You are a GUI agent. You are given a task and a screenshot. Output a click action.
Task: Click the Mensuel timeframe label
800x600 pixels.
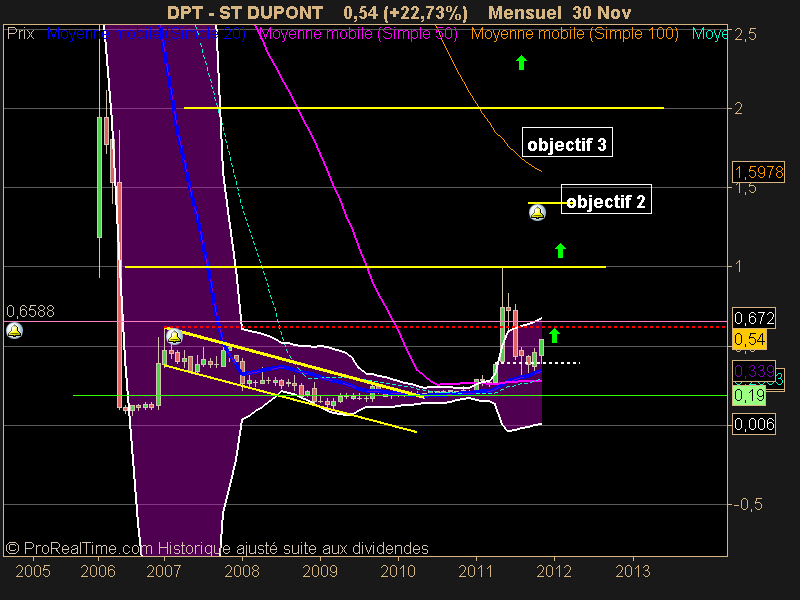pyautogui.click(x=524, y=13)
